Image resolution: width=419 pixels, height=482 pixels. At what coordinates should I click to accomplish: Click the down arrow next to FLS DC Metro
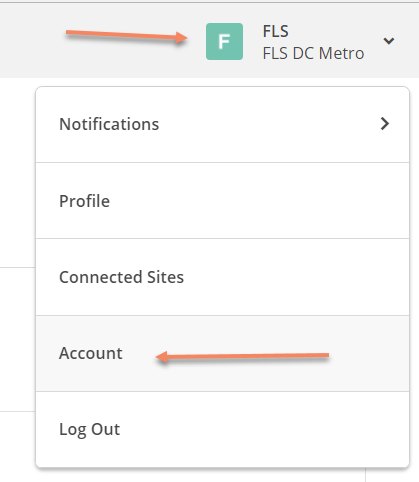389,41
